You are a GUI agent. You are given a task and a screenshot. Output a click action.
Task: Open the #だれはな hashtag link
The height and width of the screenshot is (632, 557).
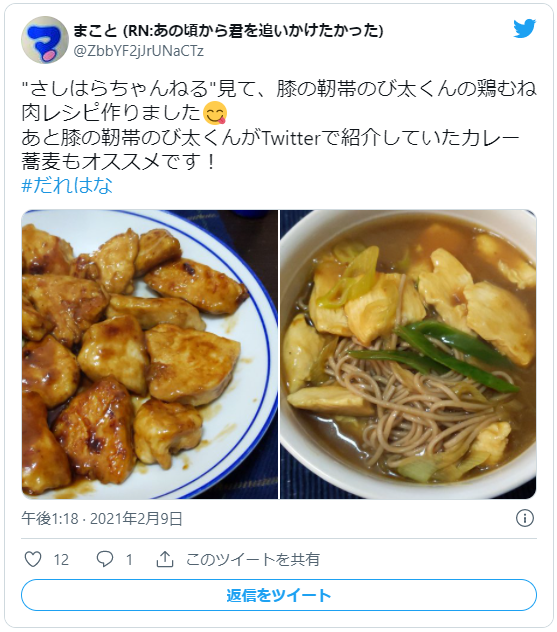[67, 185]
